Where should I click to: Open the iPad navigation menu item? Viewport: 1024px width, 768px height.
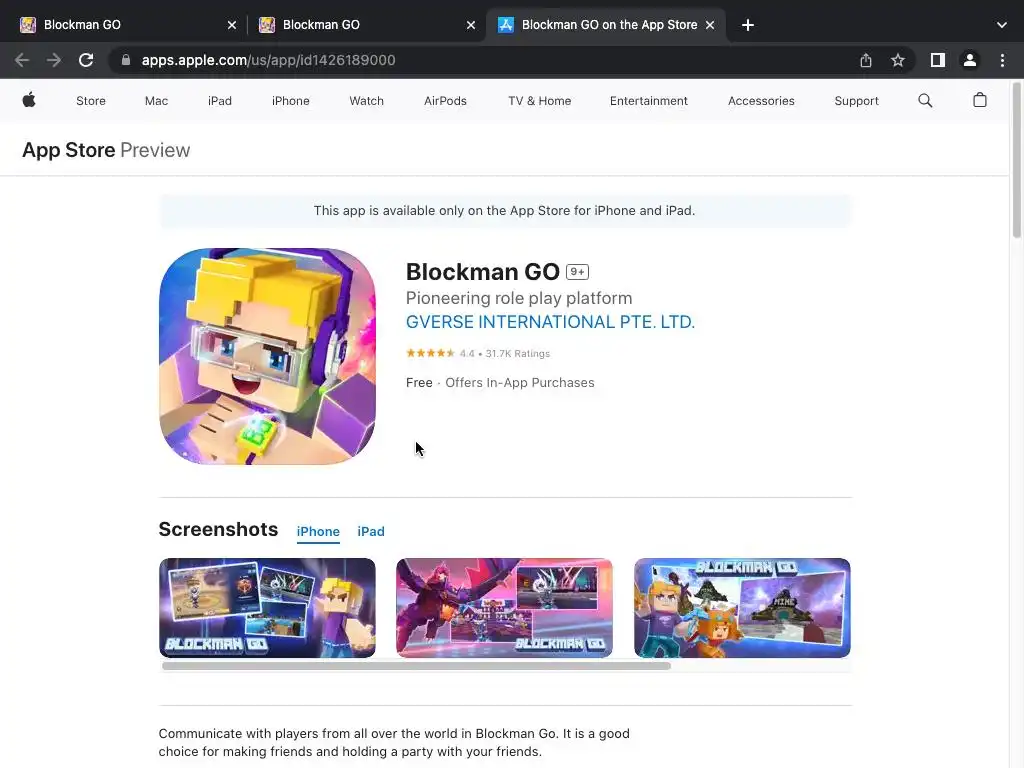click(x=219, y=101)
